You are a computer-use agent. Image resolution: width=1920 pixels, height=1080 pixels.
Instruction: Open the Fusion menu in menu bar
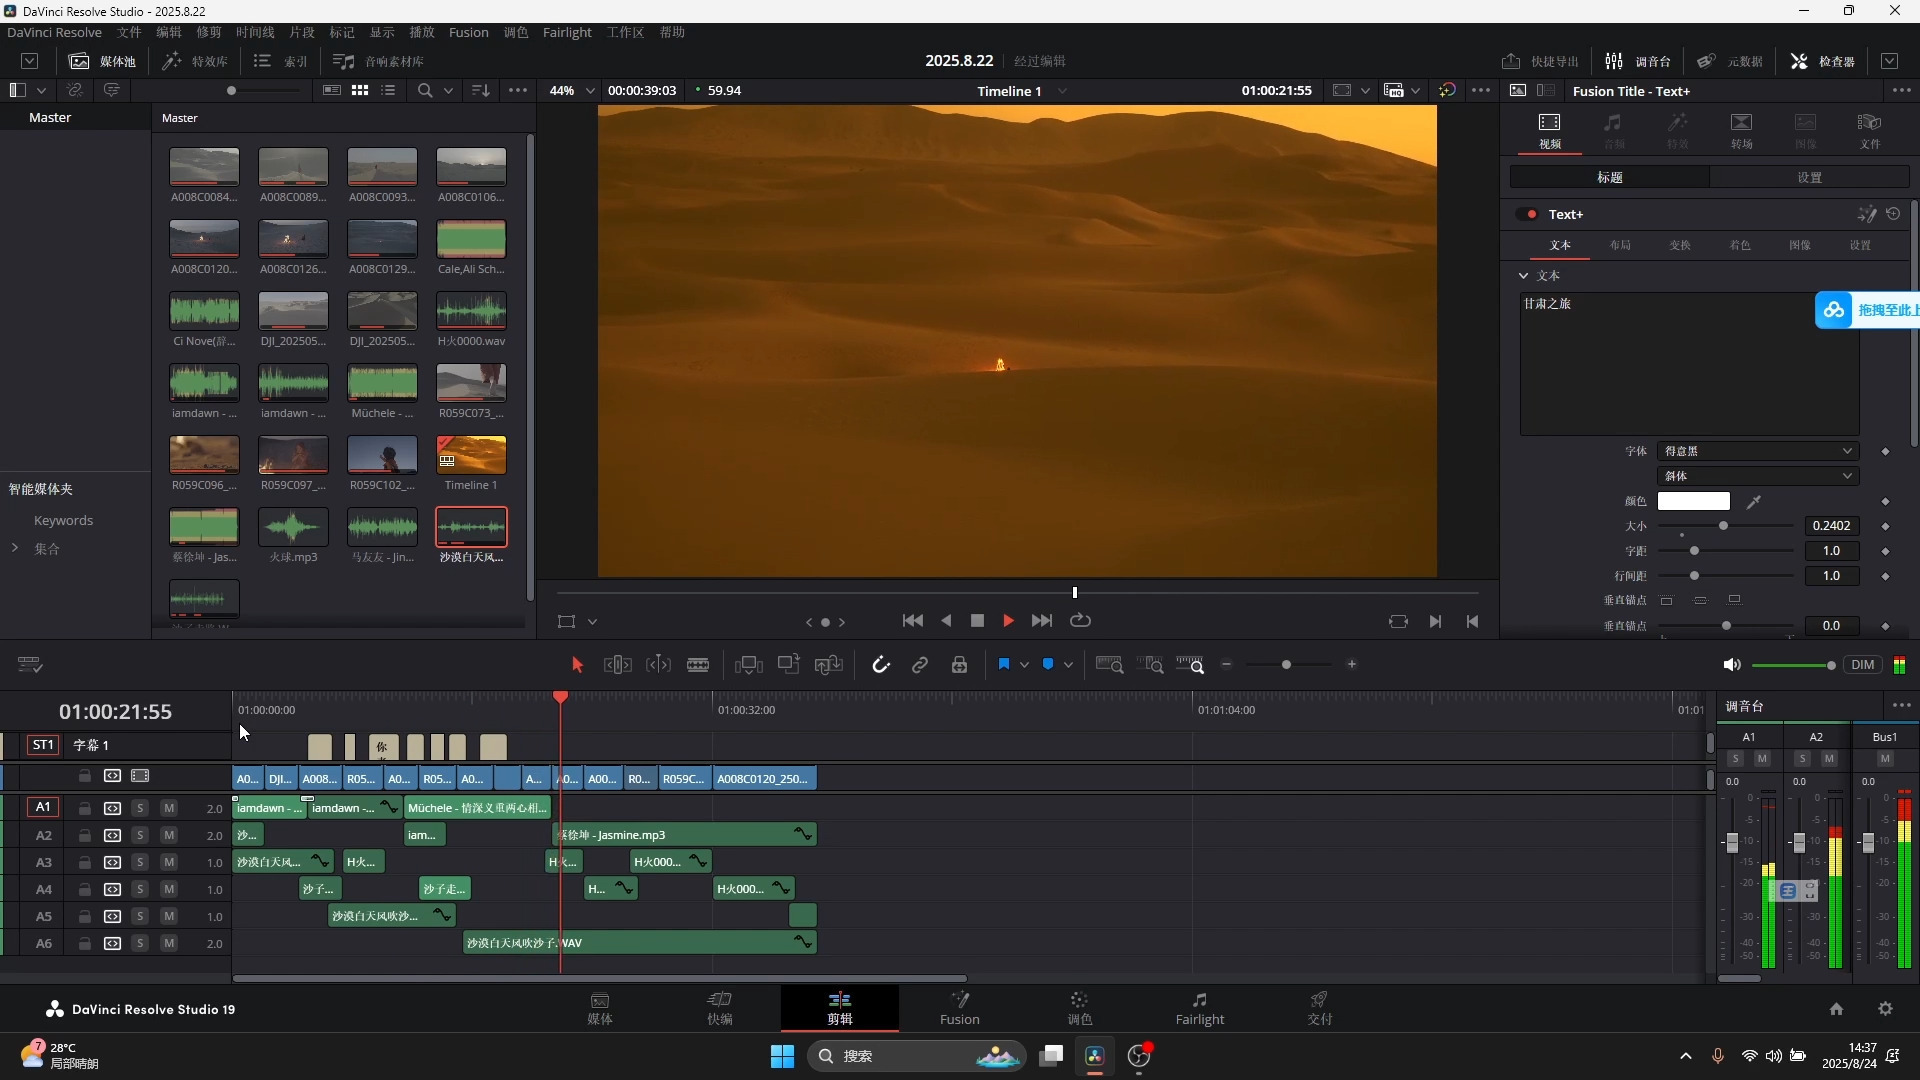pyautogui.click(x=468, y=32)
